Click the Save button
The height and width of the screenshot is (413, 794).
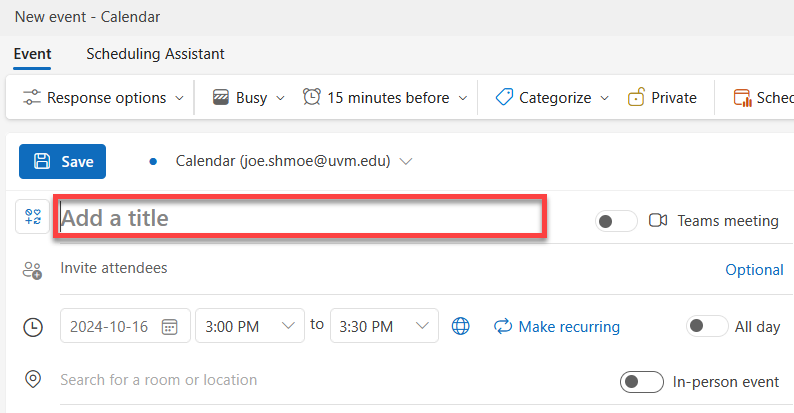[x=62, y=161]
